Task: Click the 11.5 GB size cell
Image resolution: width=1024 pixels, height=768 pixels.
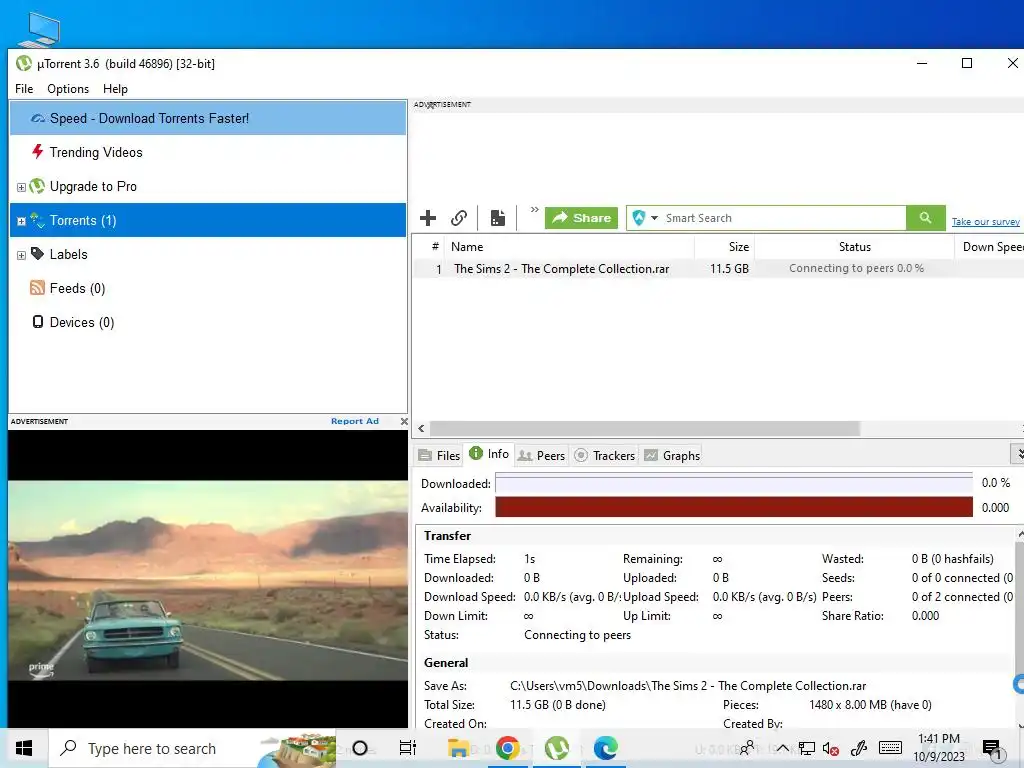Action: pyautogui.click(x=729, y=268)
